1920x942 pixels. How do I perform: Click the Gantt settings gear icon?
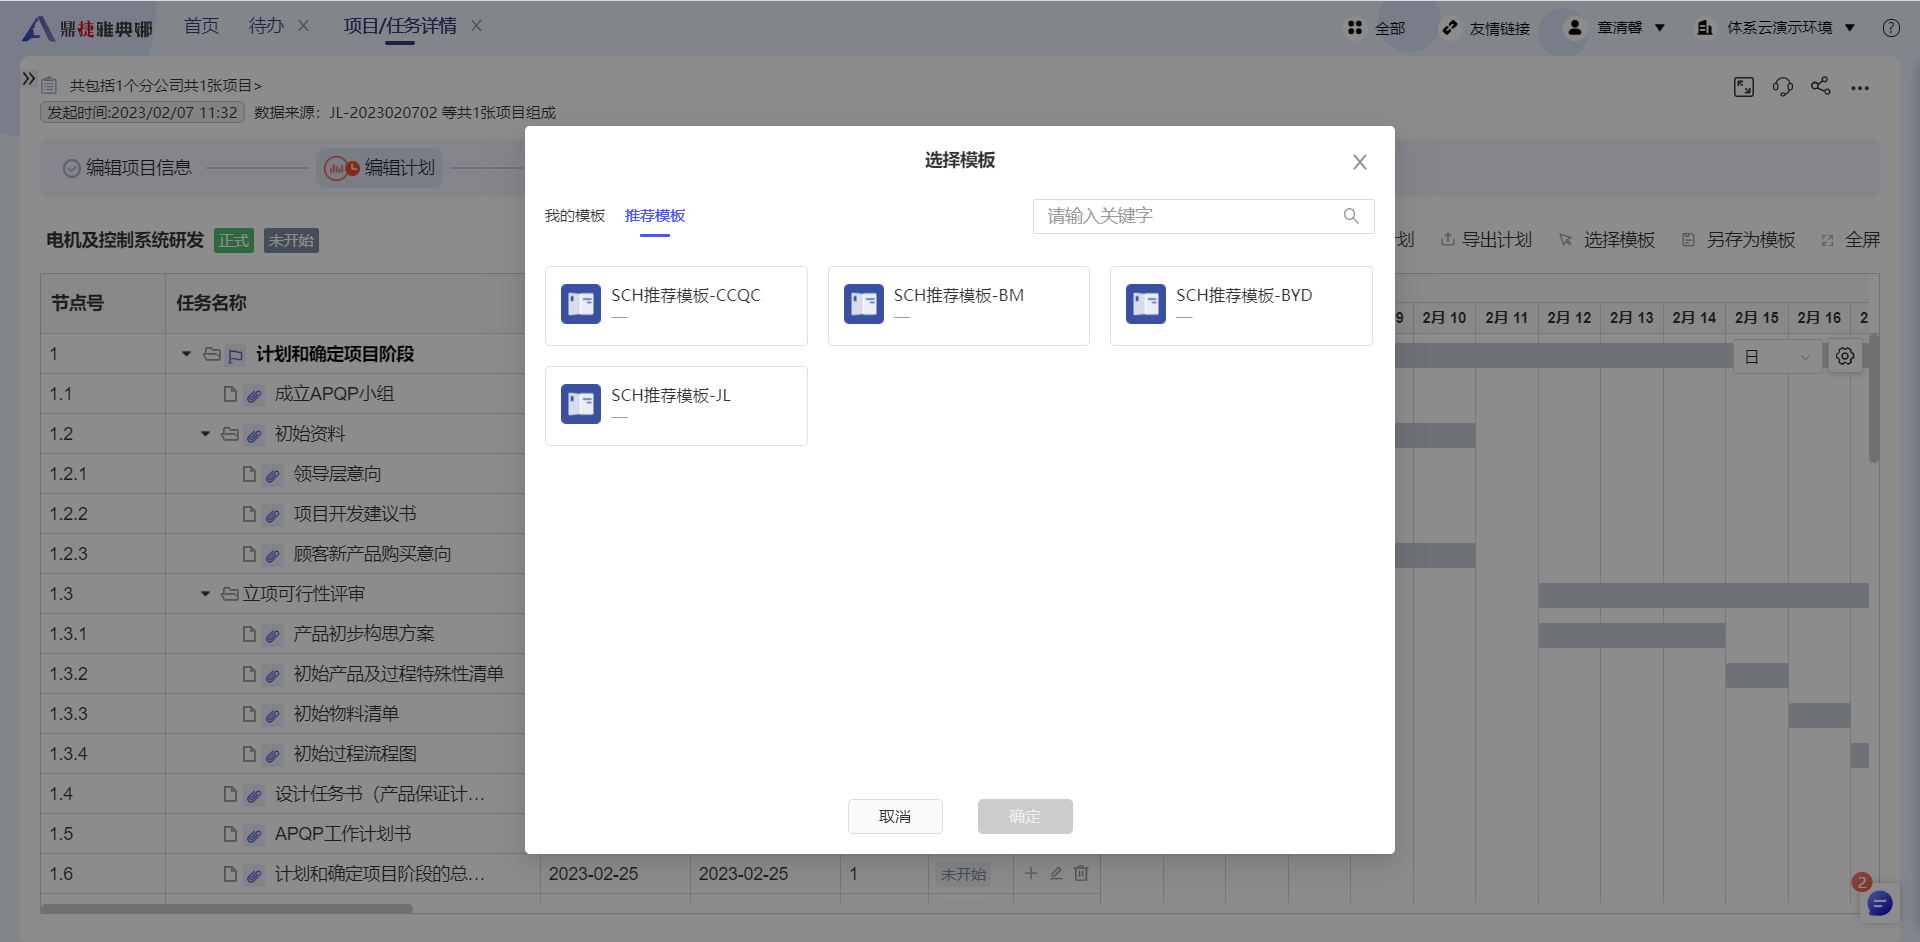pos(1845,356)
